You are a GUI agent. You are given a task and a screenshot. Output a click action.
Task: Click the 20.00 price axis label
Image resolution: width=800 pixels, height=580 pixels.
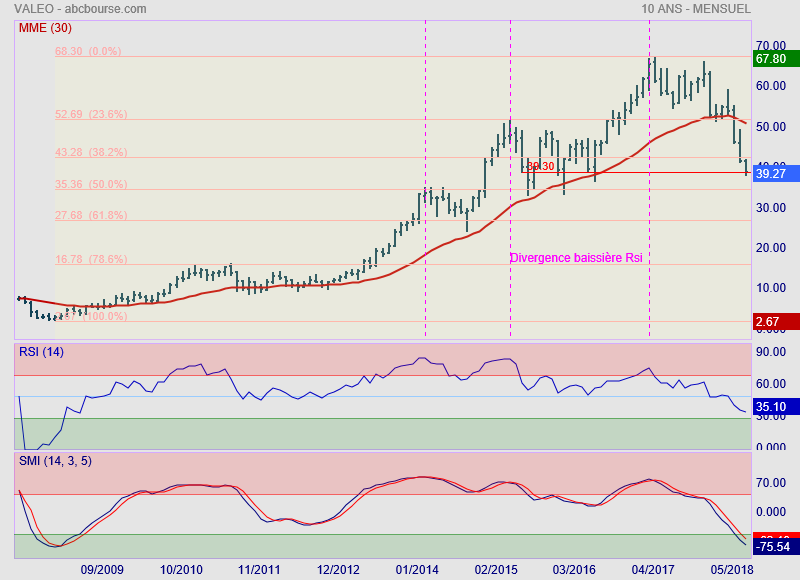coord(771,247)
